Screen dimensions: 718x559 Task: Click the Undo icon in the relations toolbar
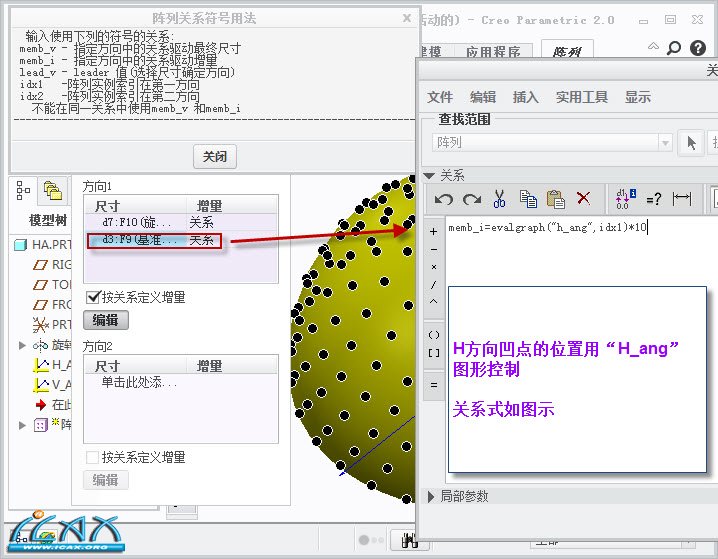443,199
